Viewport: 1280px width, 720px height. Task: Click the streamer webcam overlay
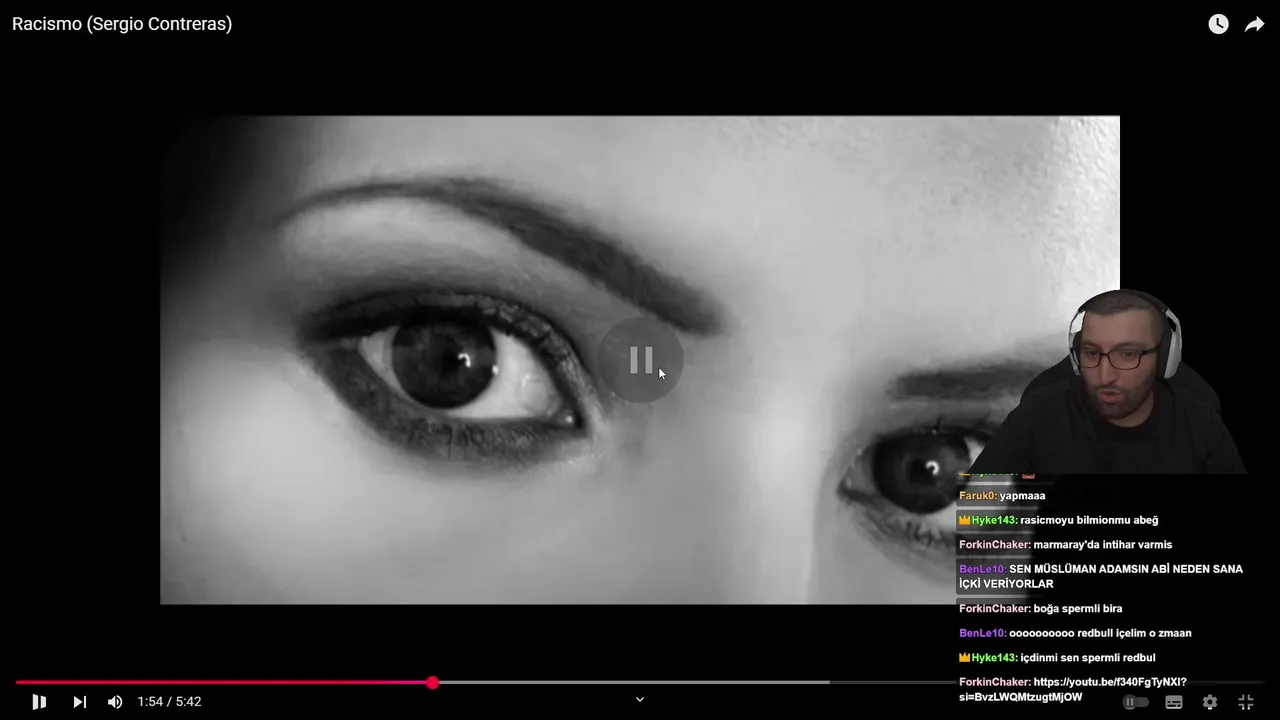1110,382
